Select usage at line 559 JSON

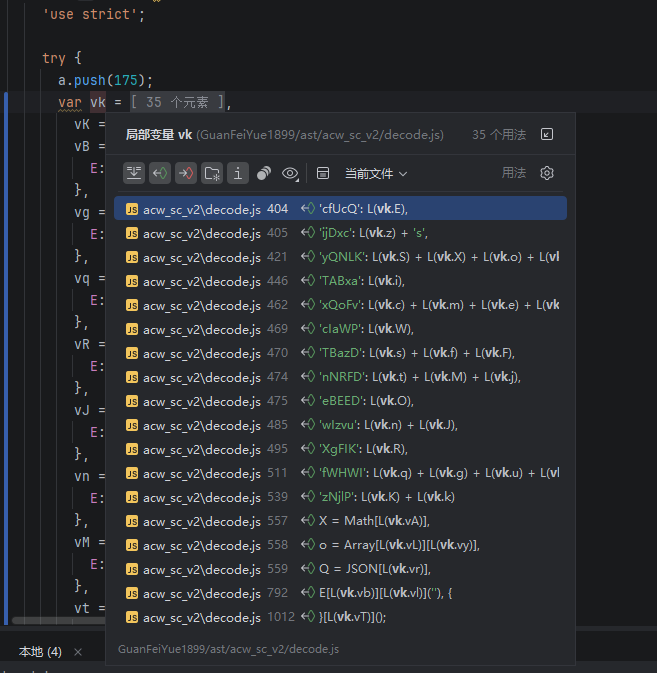point(340,570)
